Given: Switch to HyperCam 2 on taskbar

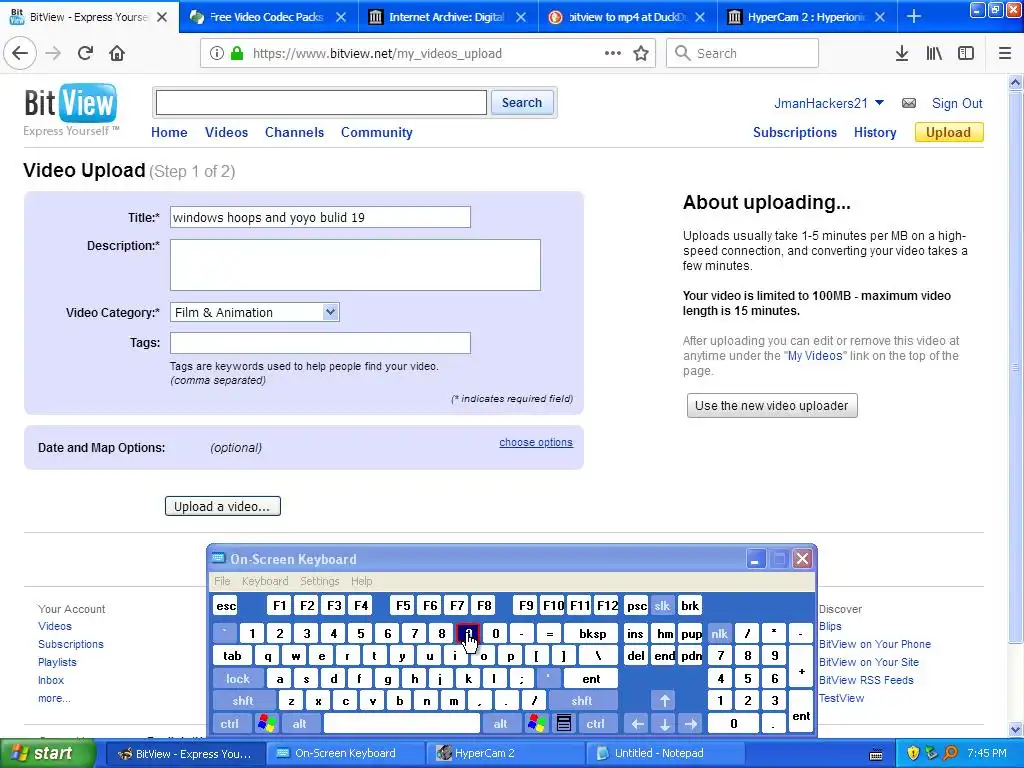Looking at the screenshot, I should 503,753.
